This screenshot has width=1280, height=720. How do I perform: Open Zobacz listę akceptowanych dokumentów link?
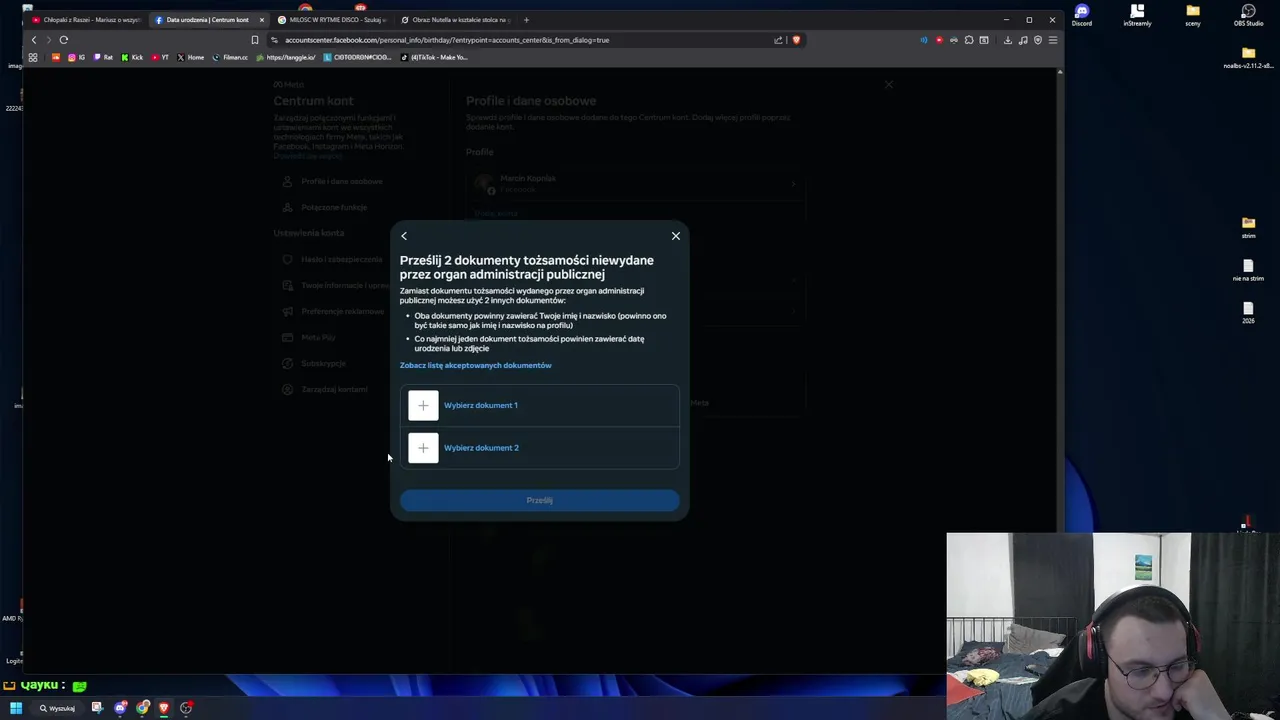476,365
